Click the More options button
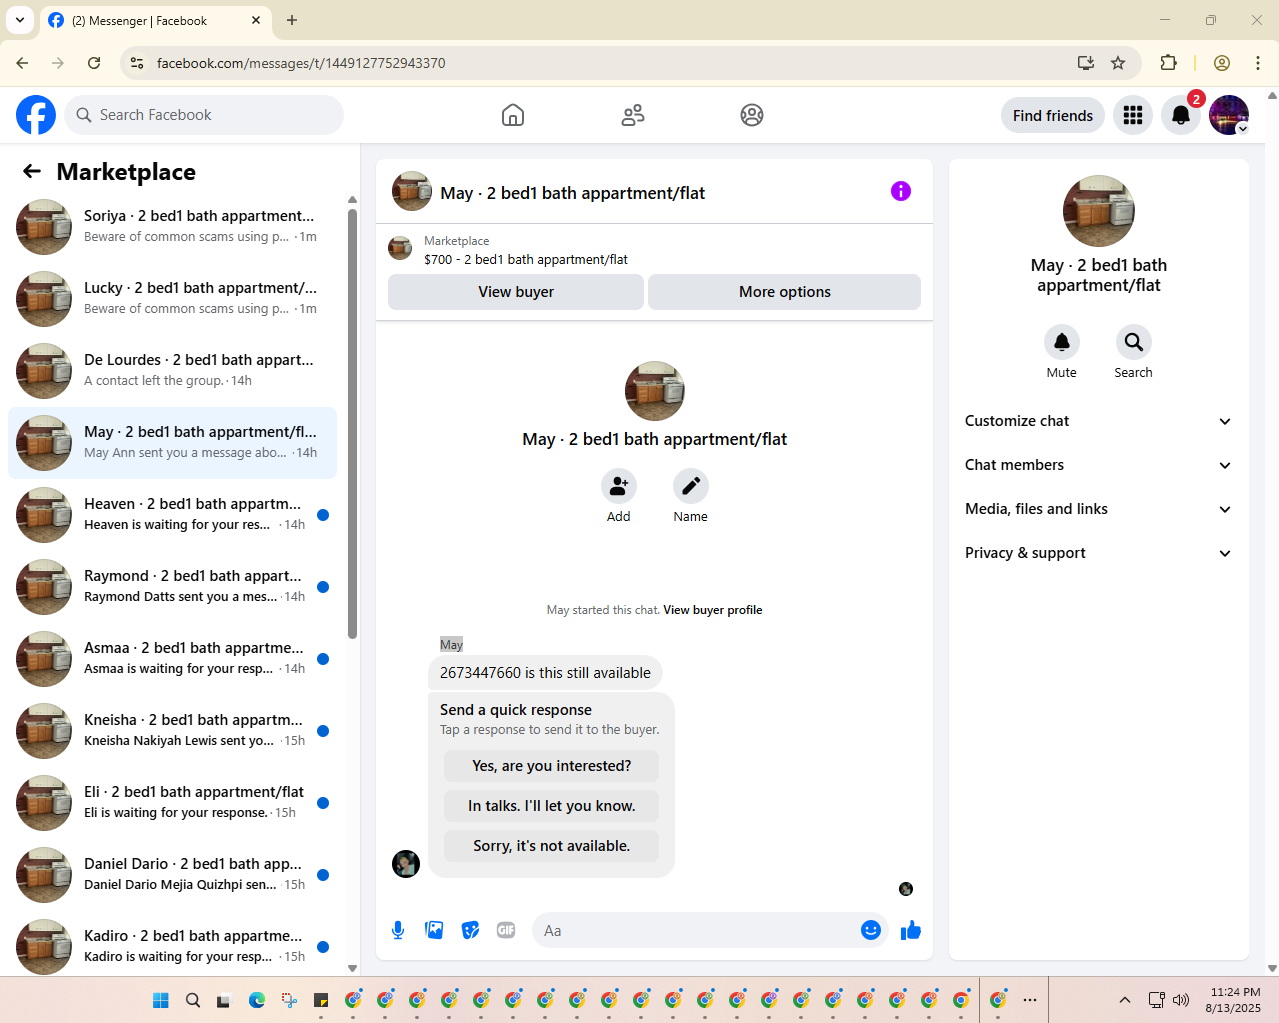This screenshot has height=1023, width=1279. (x=785, y=292)
